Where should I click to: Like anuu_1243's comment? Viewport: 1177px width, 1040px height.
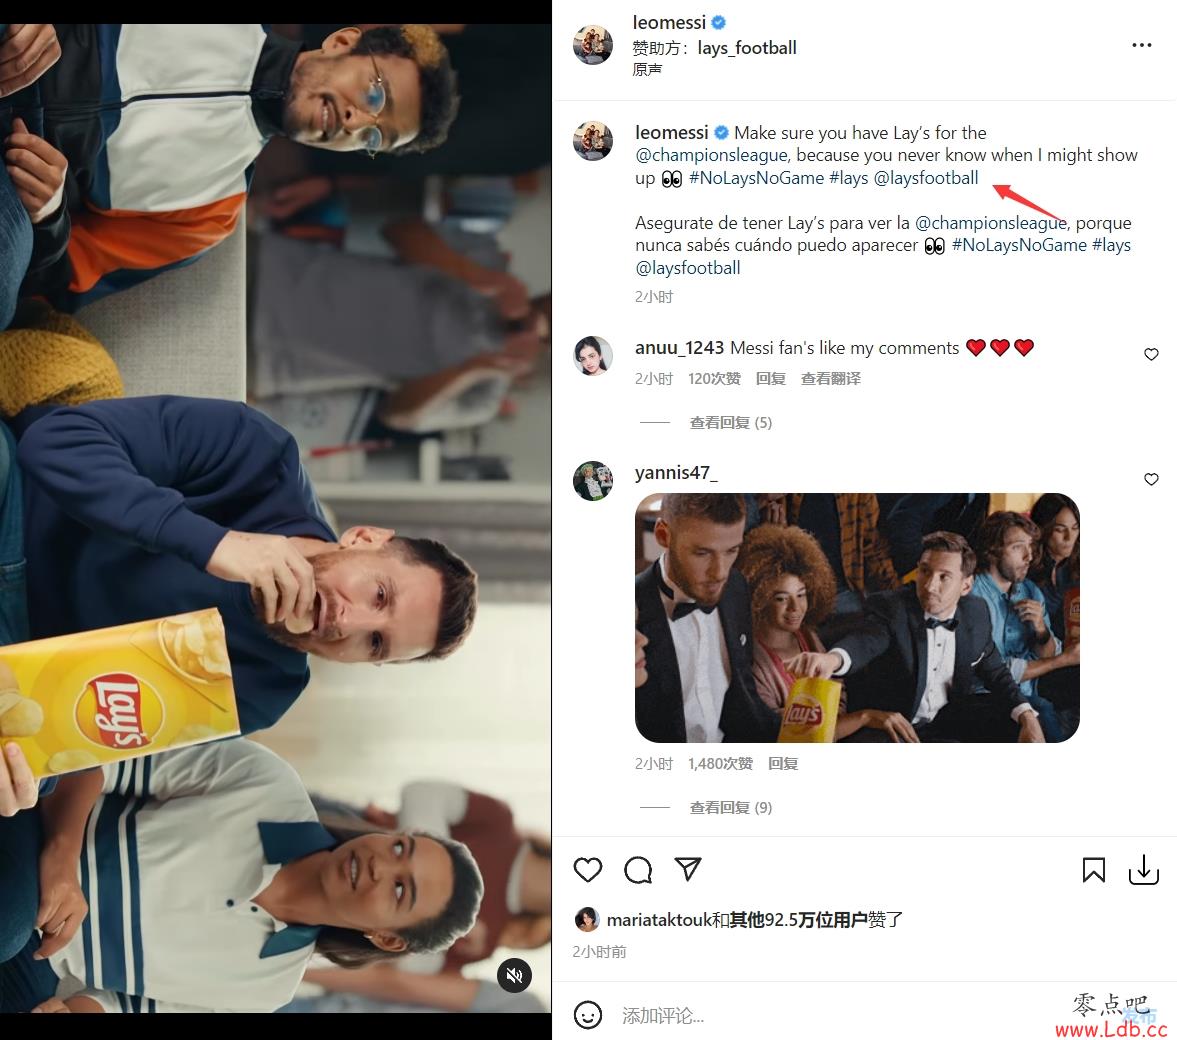point(1151,354)
